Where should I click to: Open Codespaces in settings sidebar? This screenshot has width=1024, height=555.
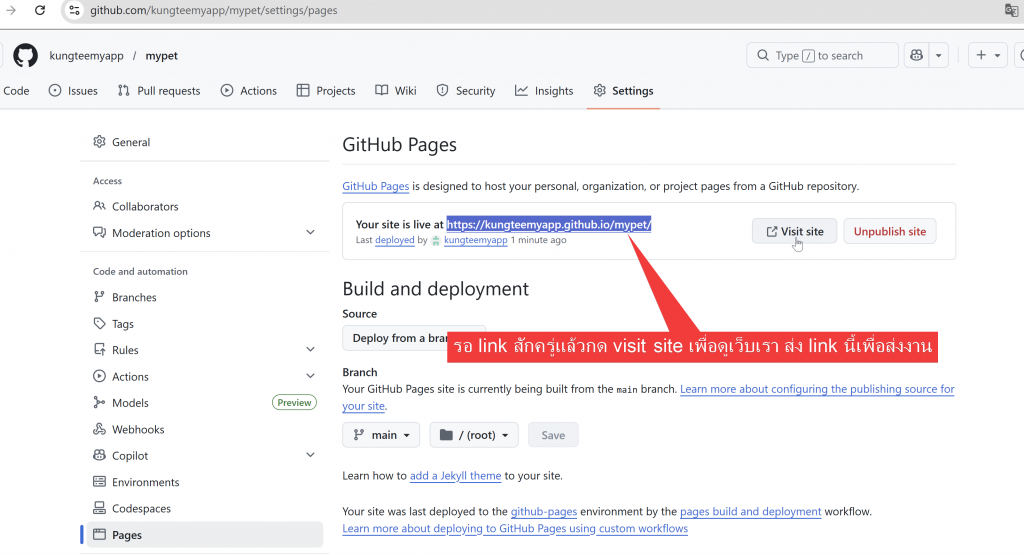click(x=141, y=508)
